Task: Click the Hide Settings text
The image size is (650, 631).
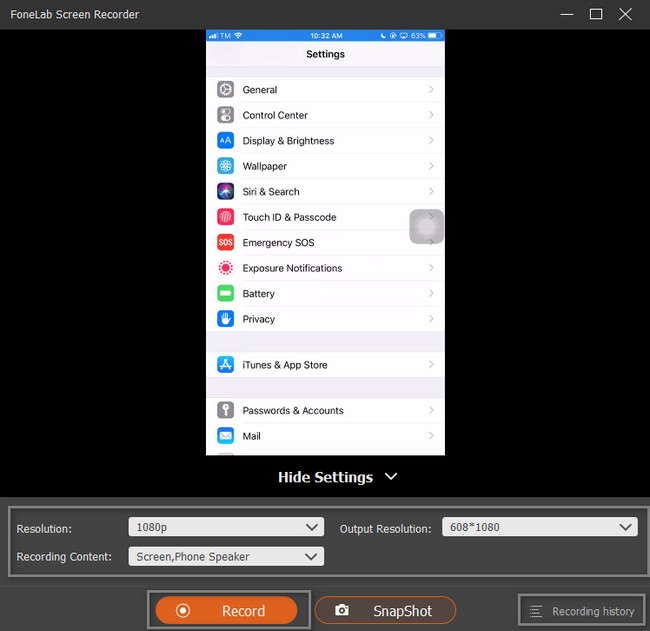Action: point(325,477)
